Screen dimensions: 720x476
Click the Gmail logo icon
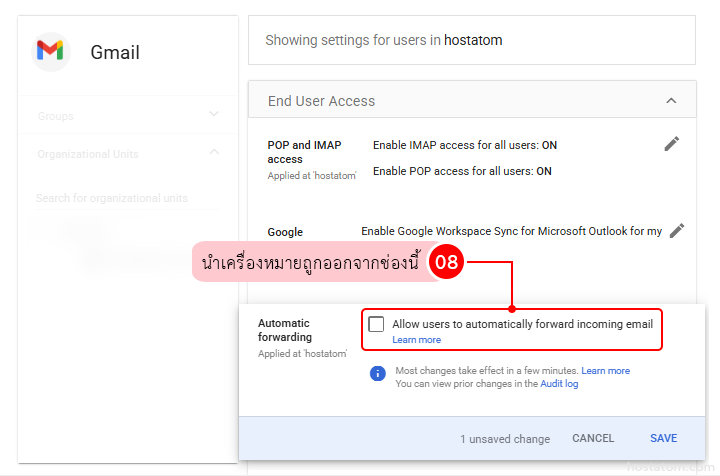pyautogui.click(x=51, y=51)
